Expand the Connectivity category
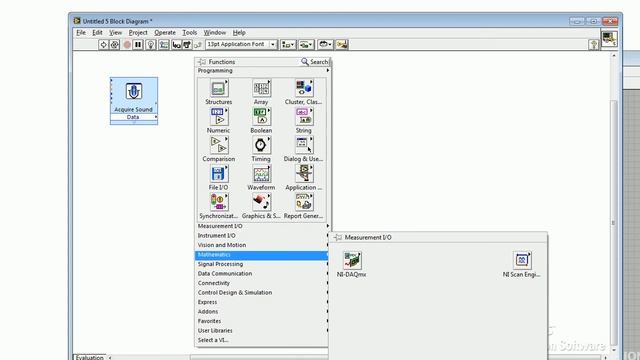This screenshot has height=360, width=640. point(262,283)
